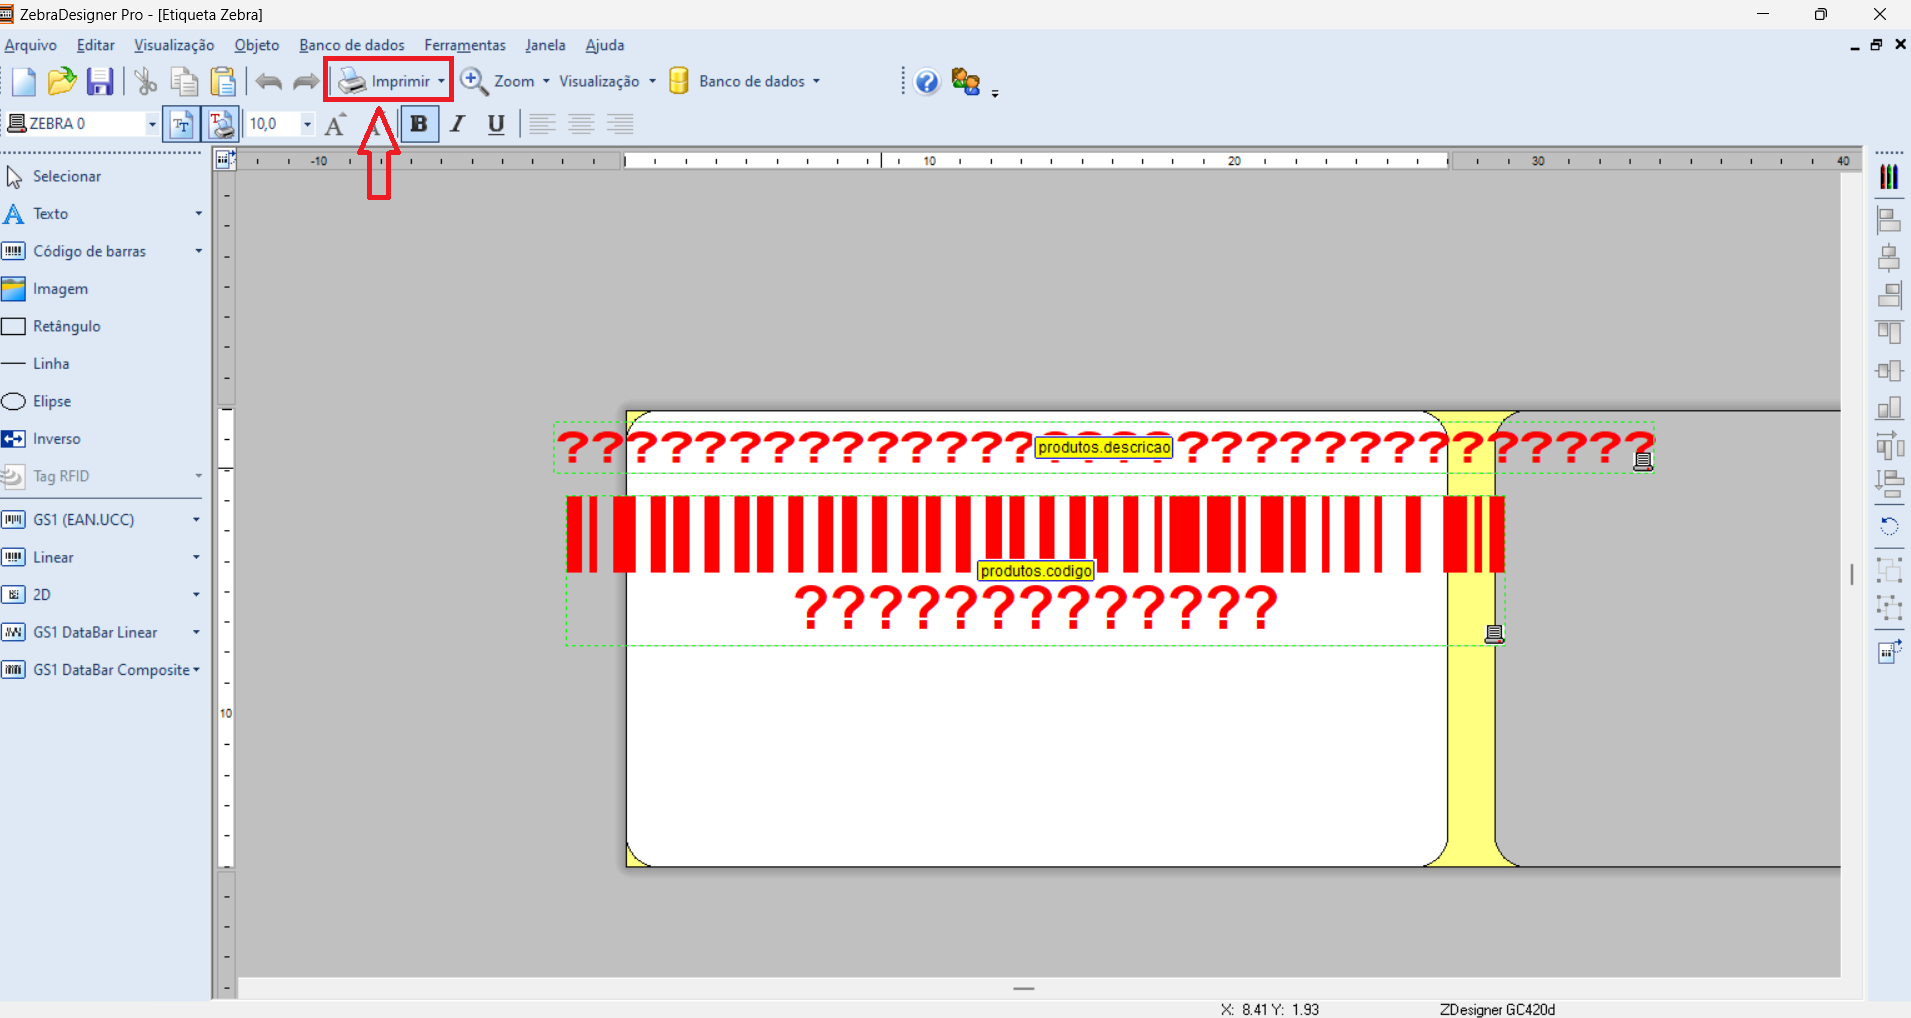Align objects right via right toolbar

click(x=1889, y=295)
